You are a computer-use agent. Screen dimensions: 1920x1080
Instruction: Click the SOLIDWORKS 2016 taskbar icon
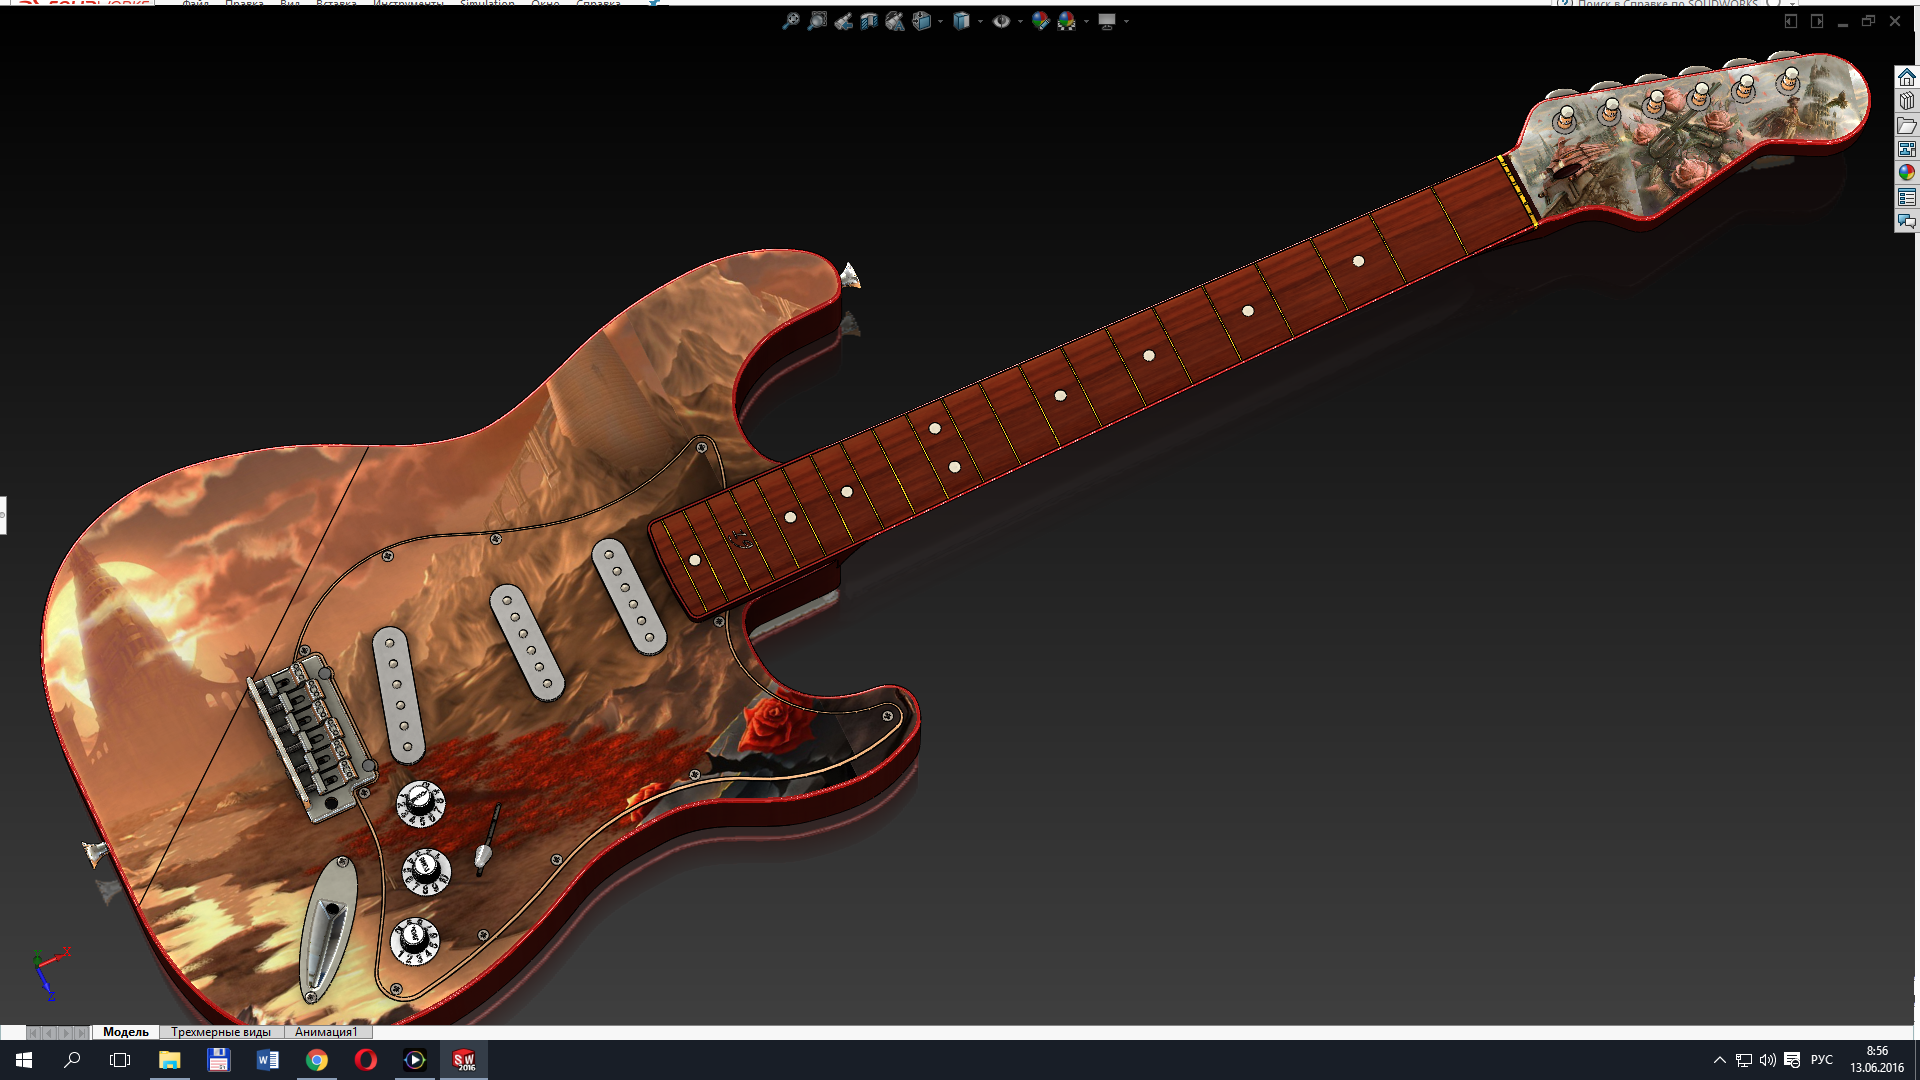pyautogui.click(x=464, y=1060)
